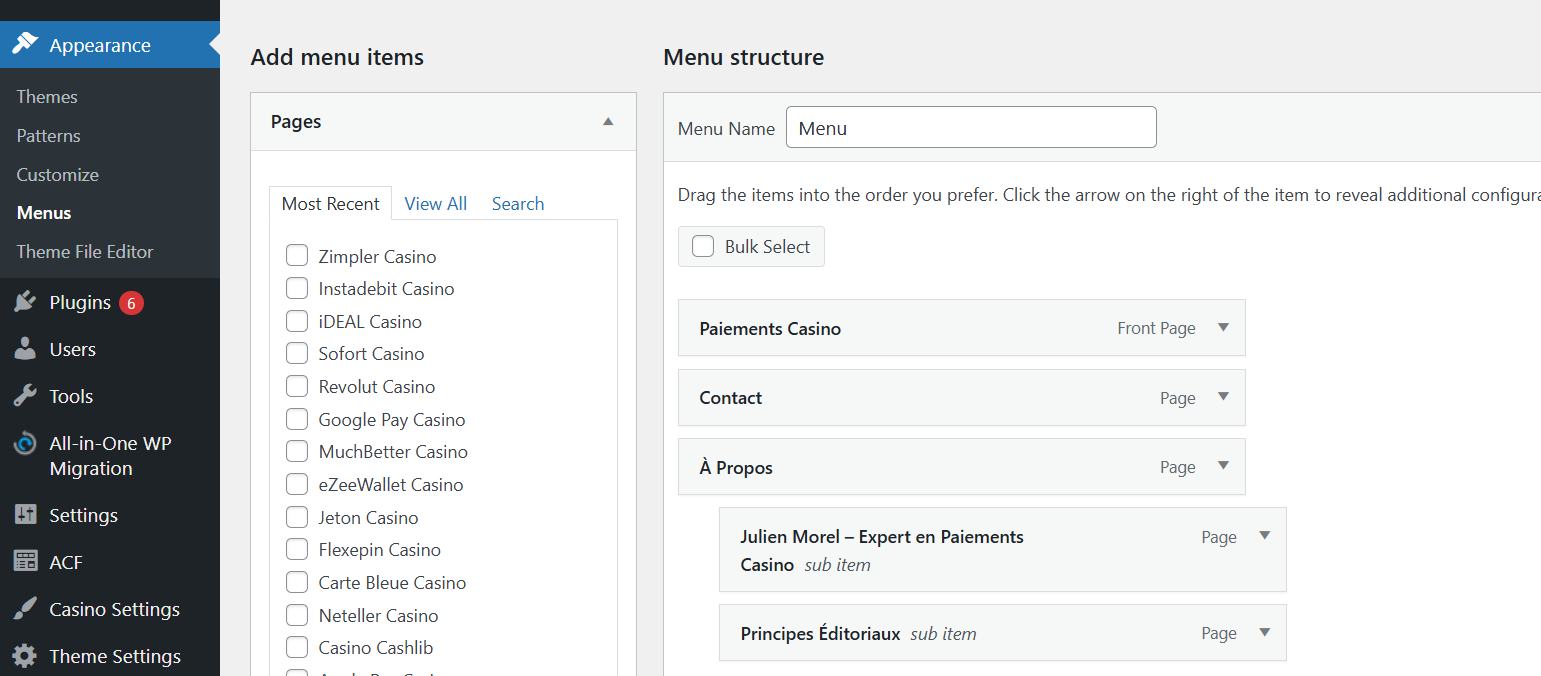Tick the Flexepin Casino checkbox
The image size is (1541, 676).
point(297,549)
